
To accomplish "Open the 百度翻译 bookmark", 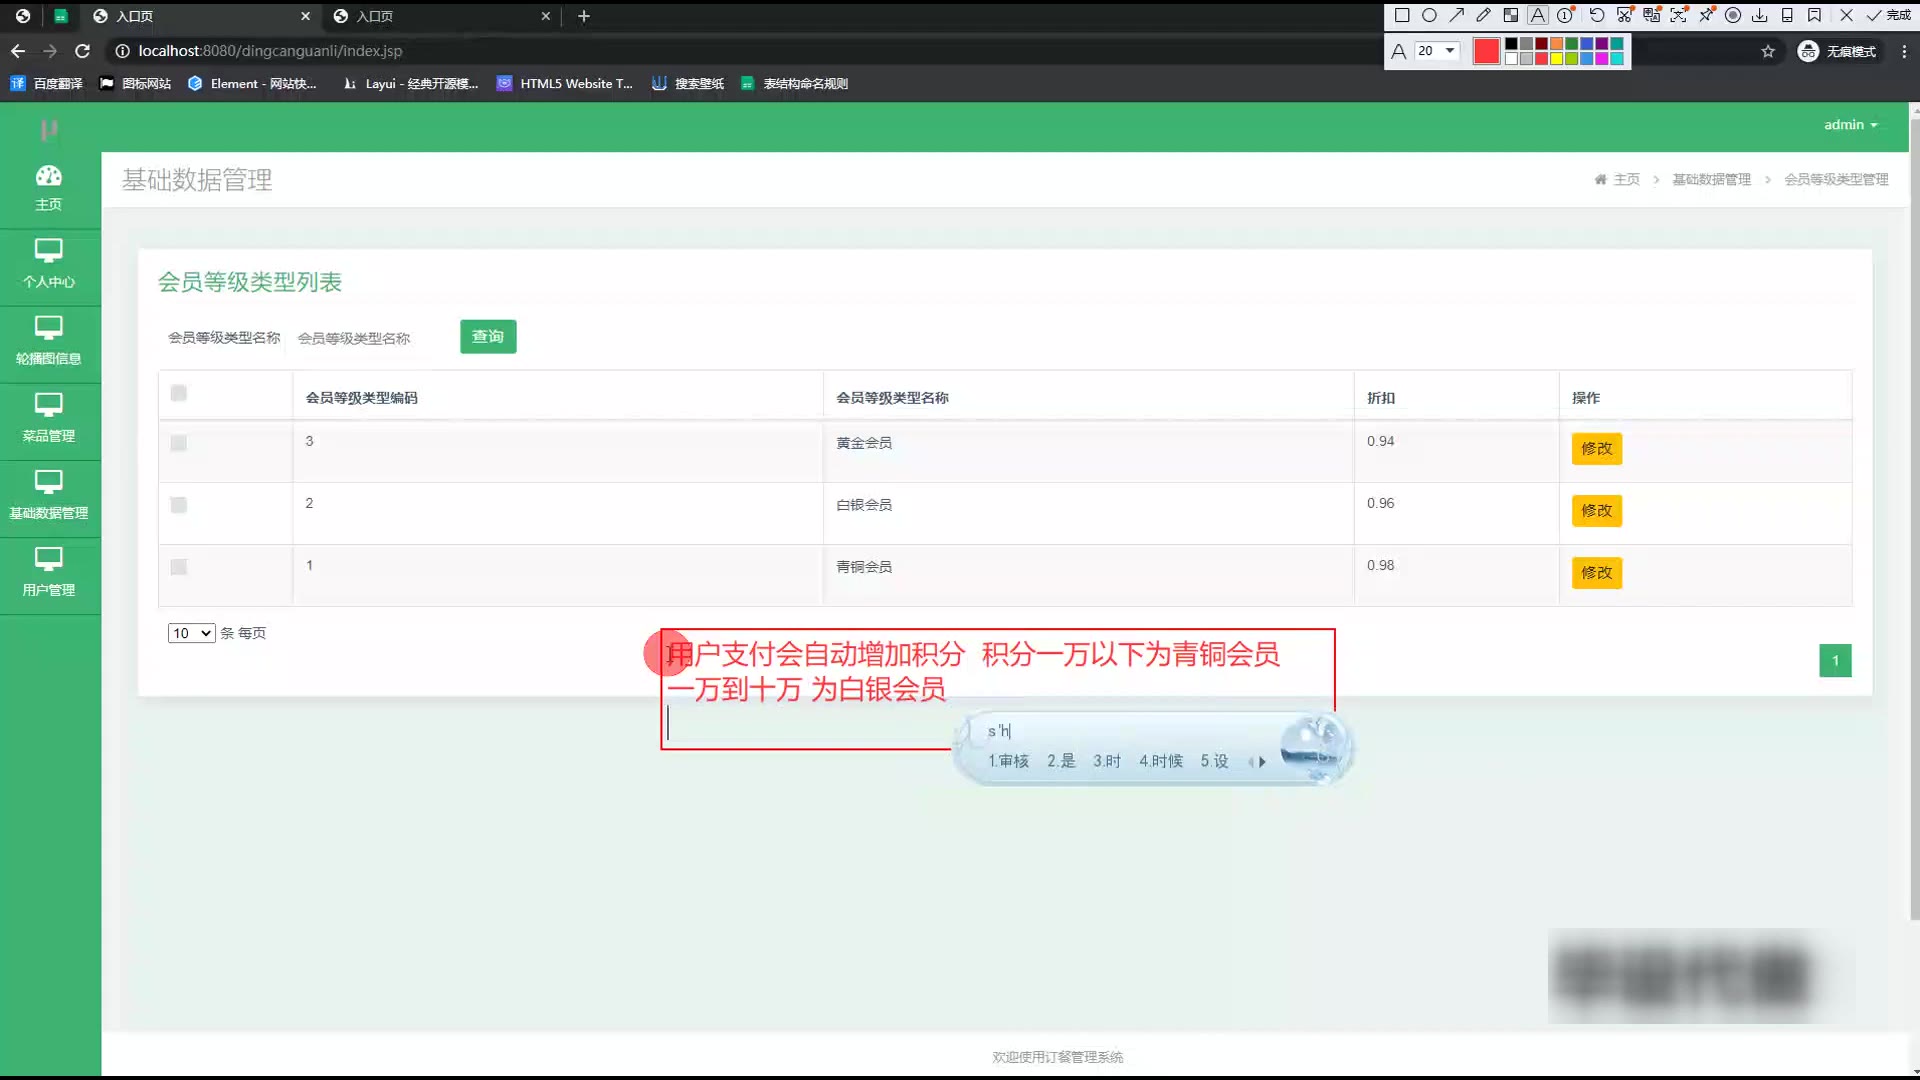I will [x=46, y=84].
